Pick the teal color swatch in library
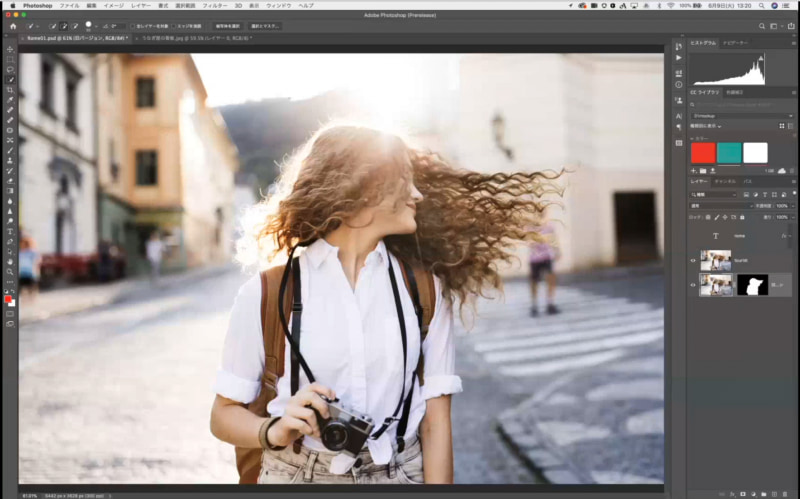 [x=729, y=152]
